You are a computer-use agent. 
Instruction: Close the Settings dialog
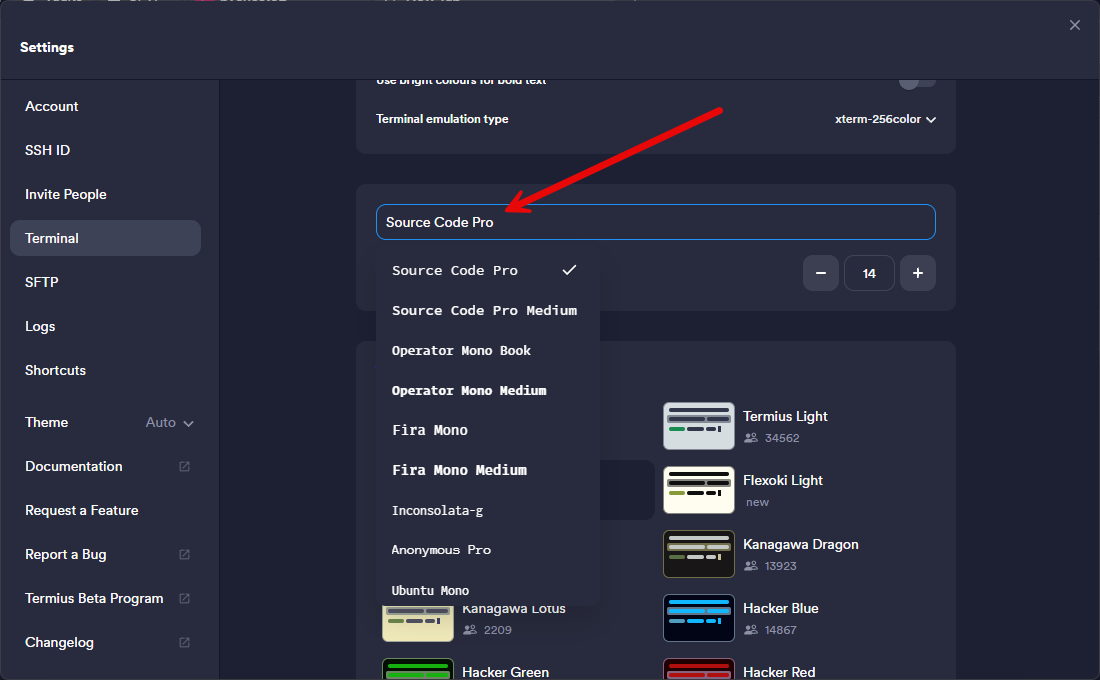tap(1074, 25)
